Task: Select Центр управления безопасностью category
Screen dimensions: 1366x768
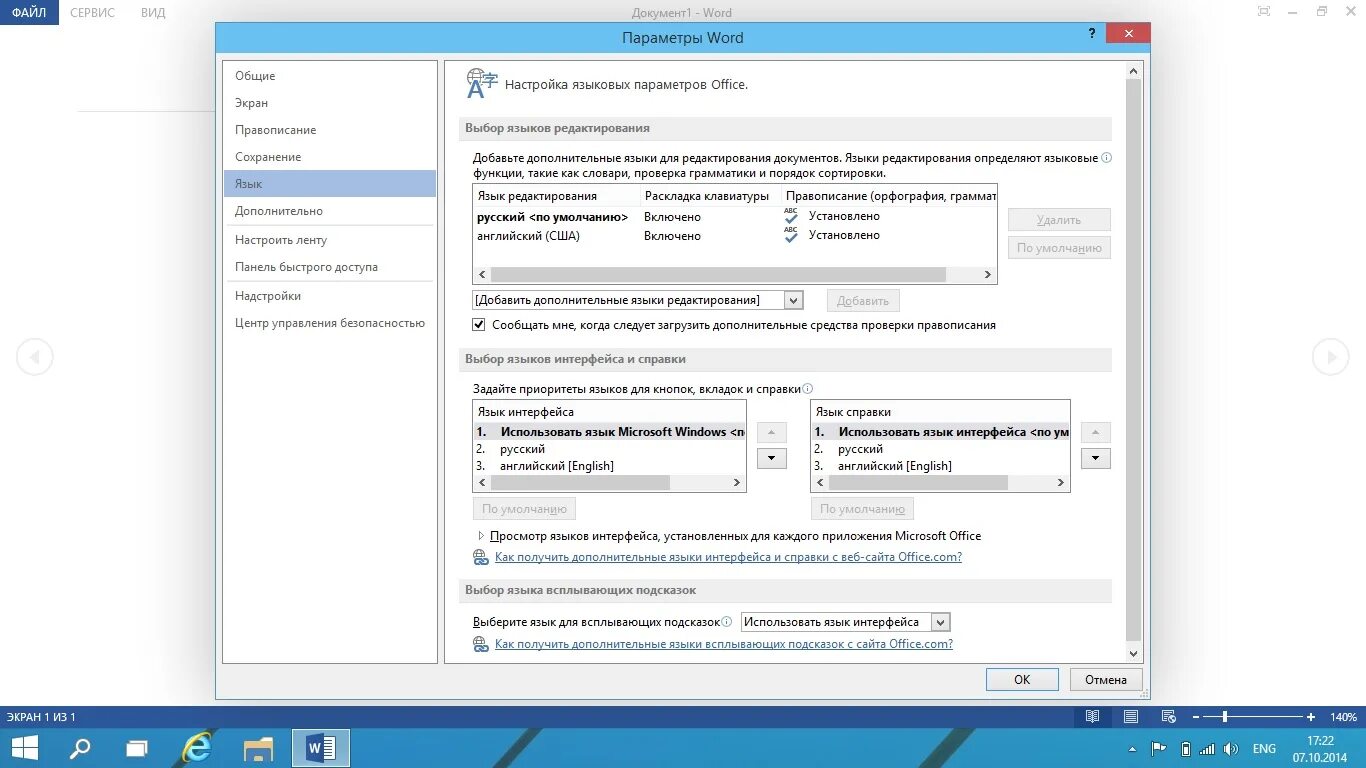Action: click(x=330, y=323)
